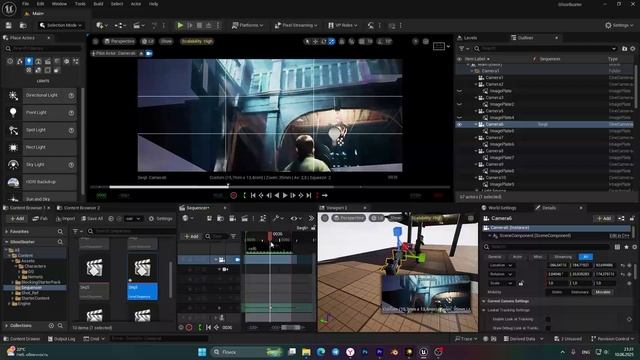Open the Build menu
This screenshot has height=360, width=640.
point(98,4)
